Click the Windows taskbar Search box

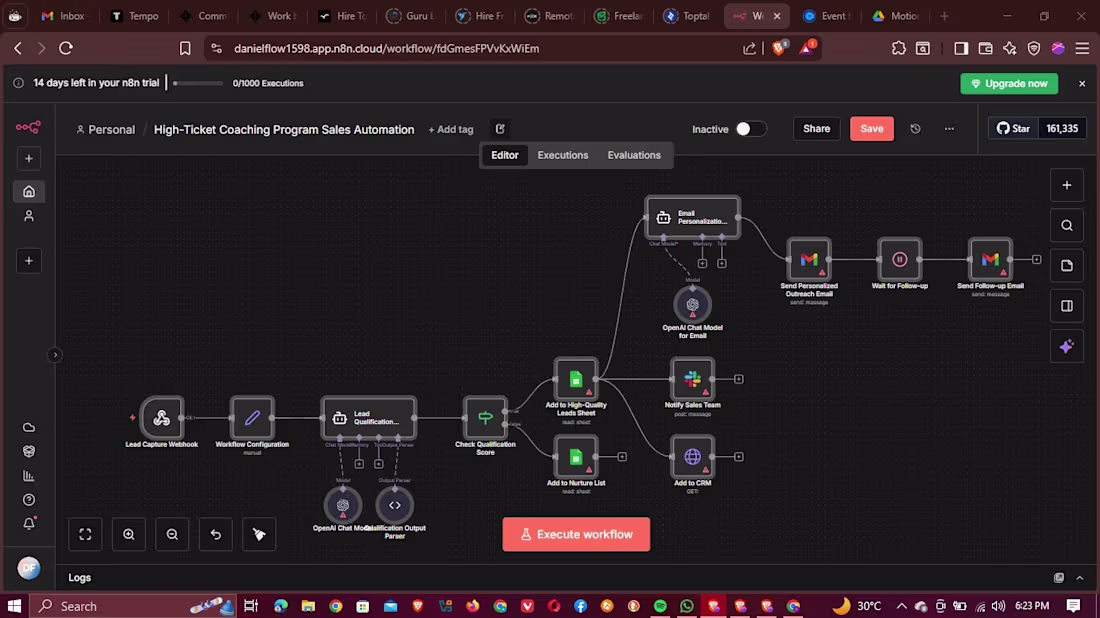(133, 606)
